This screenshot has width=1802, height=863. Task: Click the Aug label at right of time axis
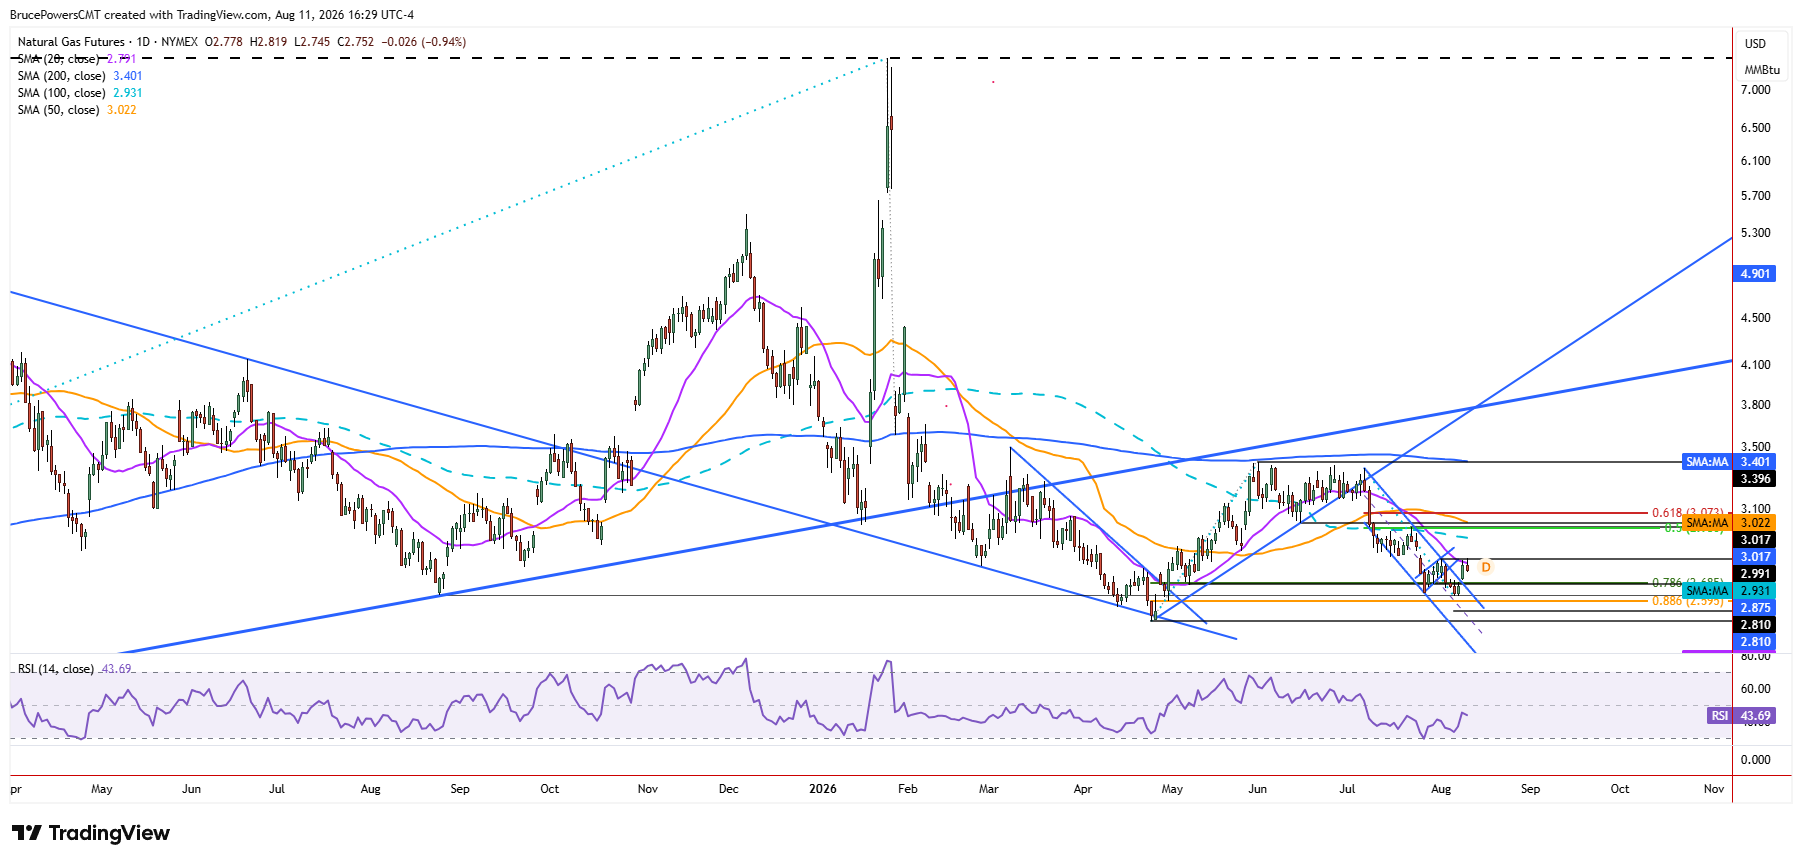1441,789
